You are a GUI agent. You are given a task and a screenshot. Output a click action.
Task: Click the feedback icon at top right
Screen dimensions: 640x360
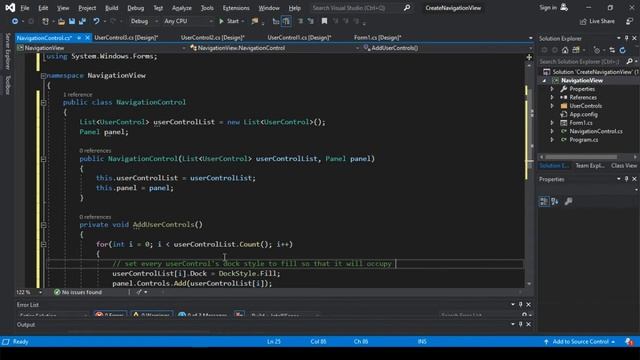click(x=629, y=21)
